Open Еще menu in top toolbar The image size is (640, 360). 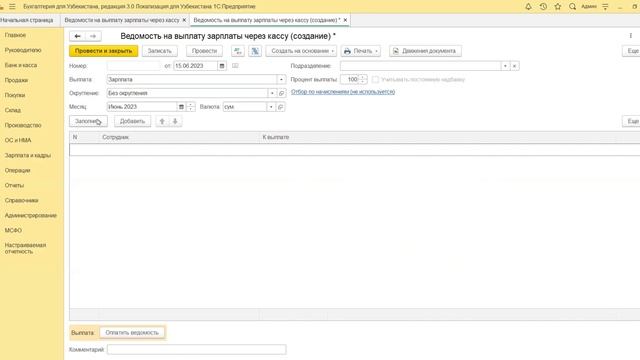point(631,51)
